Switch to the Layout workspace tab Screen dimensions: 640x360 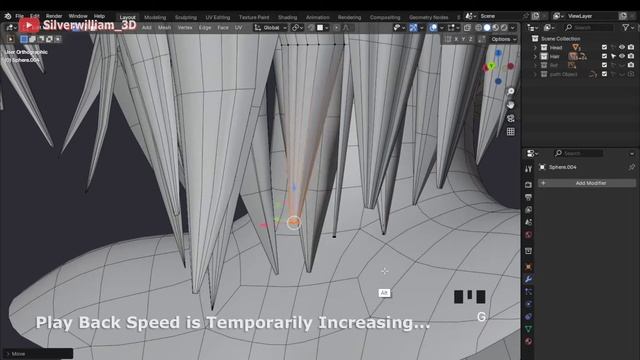click(x=127, y=17)
